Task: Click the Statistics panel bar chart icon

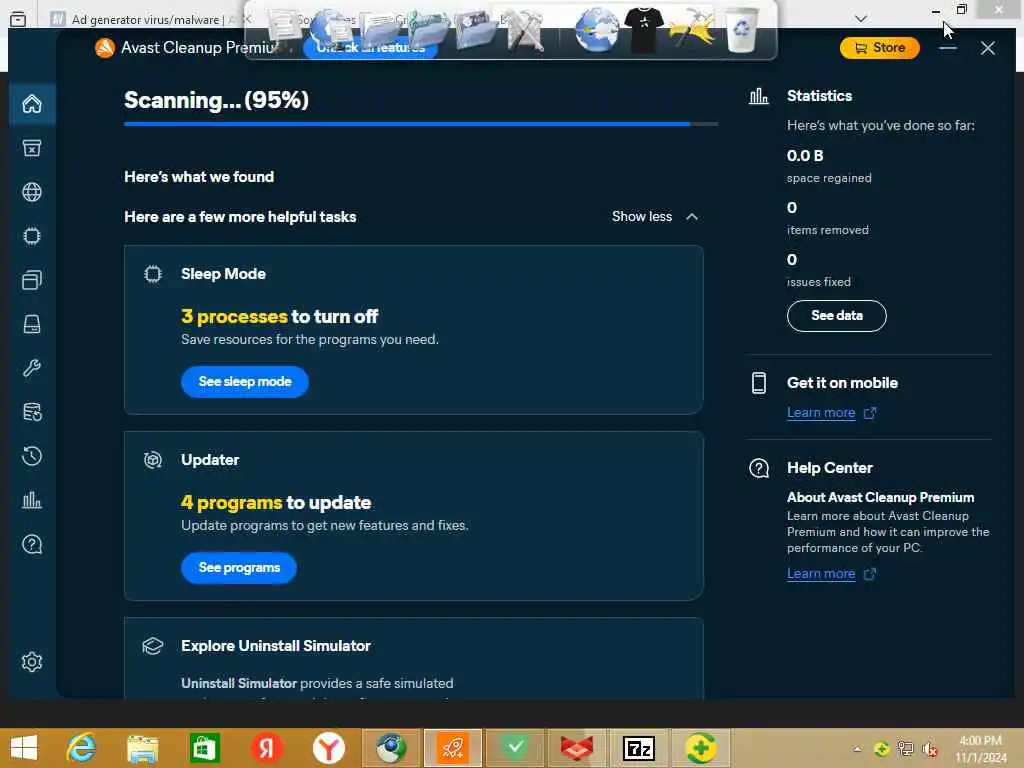Action: pyautogui.click(x=759, y=97)
